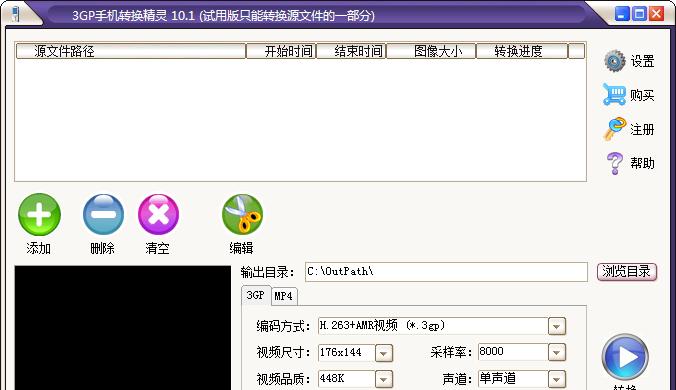
Task: Click the black video preview area
Action: pos(123,328)
